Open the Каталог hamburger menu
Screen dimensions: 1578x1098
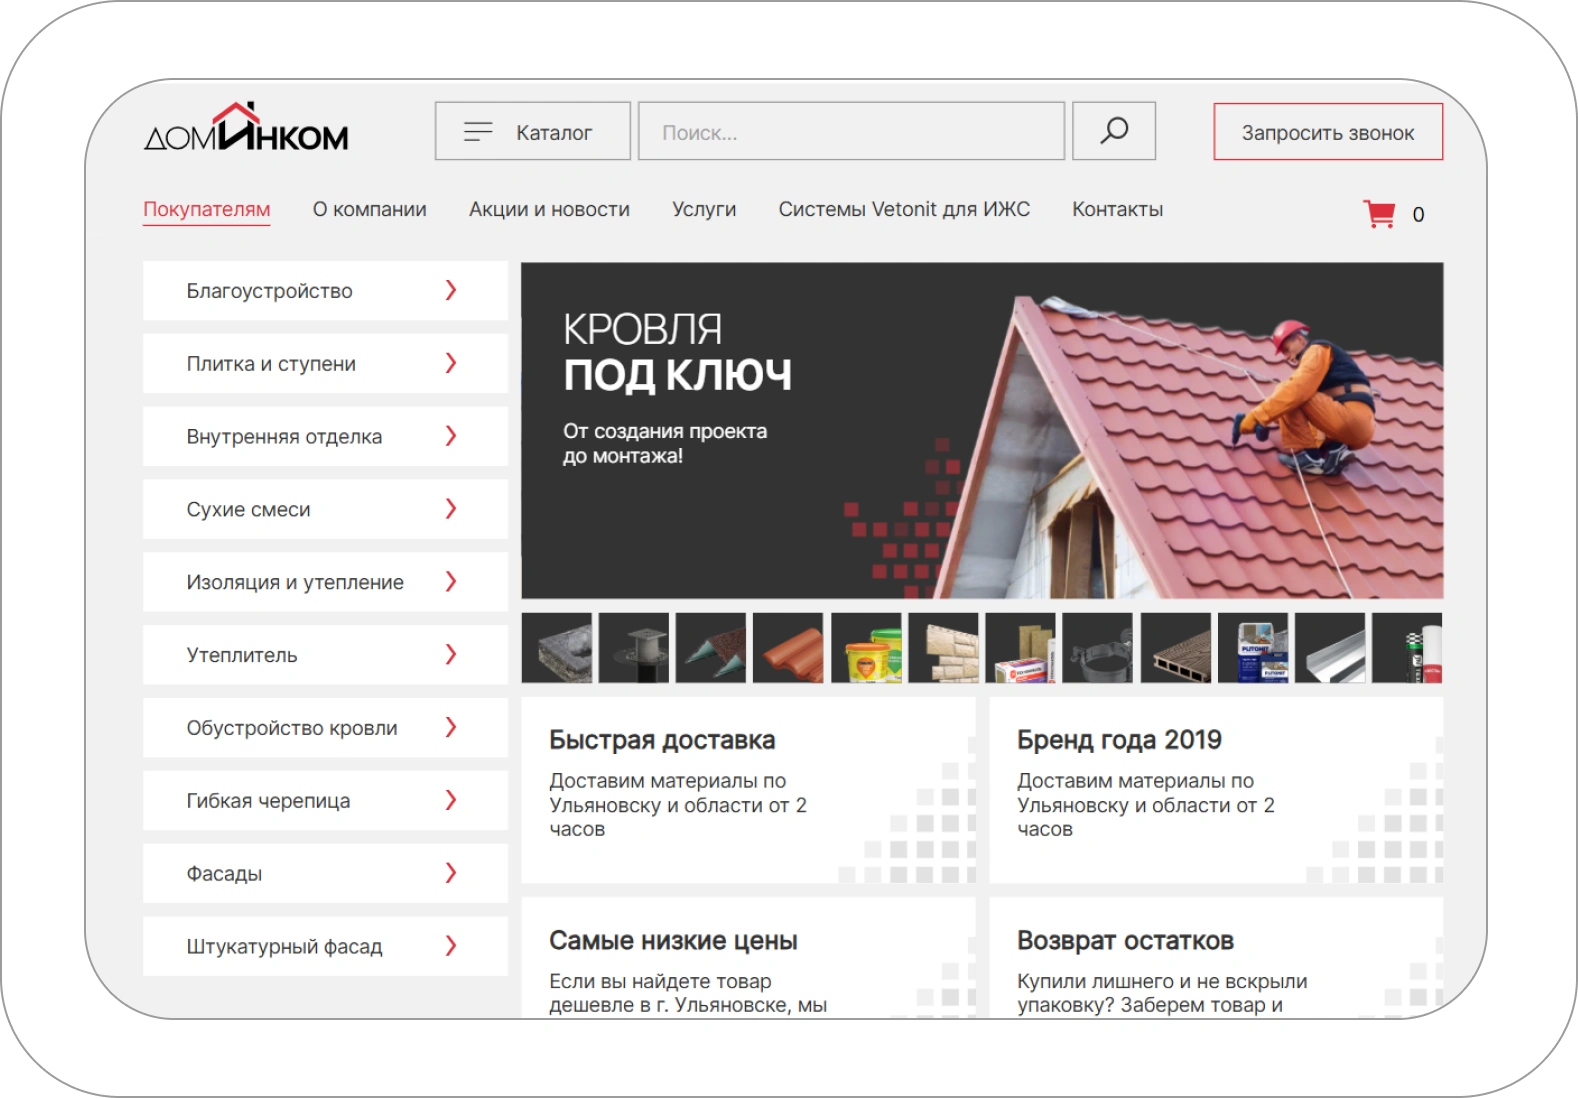532,131
